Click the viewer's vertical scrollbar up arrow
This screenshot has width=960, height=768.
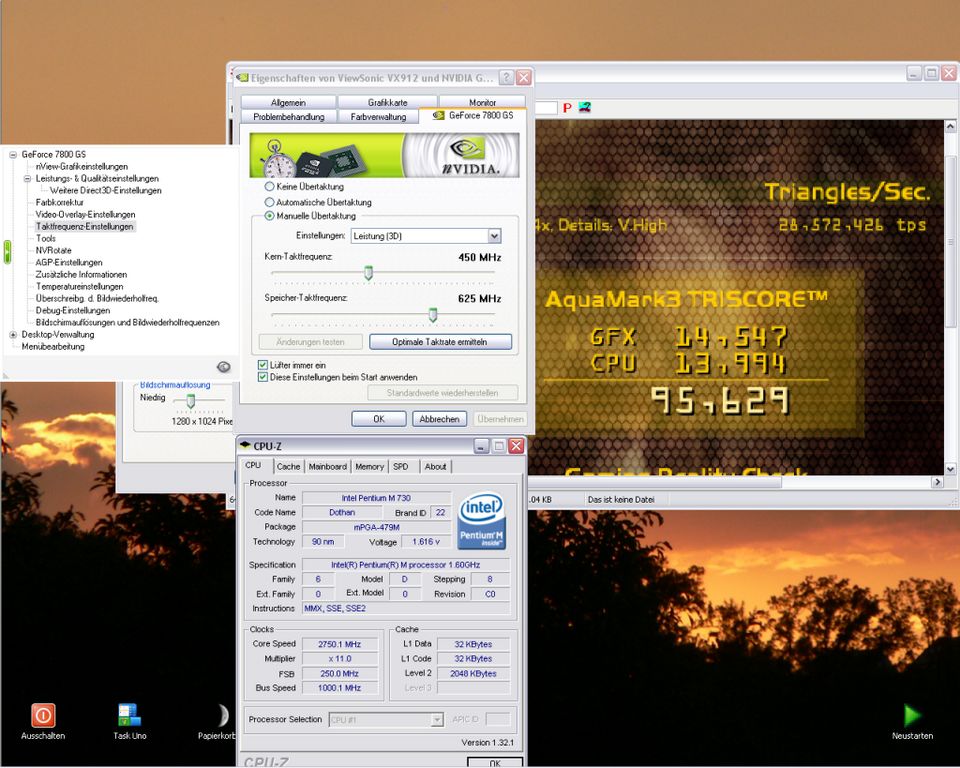point(950,126)
